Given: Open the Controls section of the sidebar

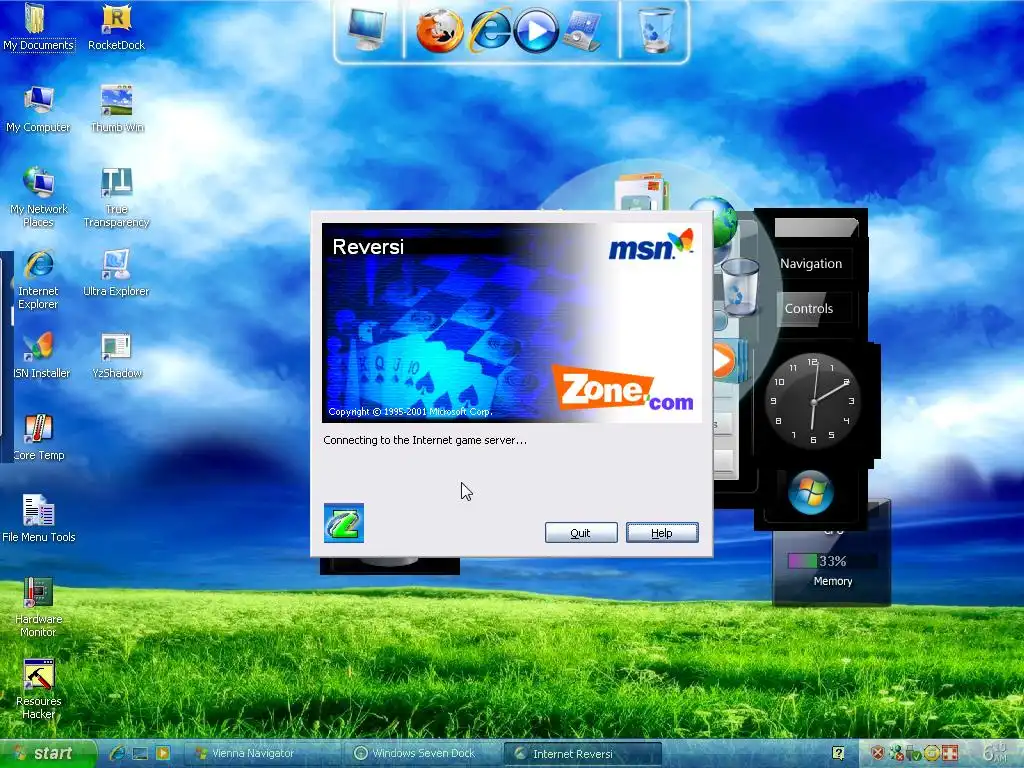Looking at the screenshot, I should (808, 309).
